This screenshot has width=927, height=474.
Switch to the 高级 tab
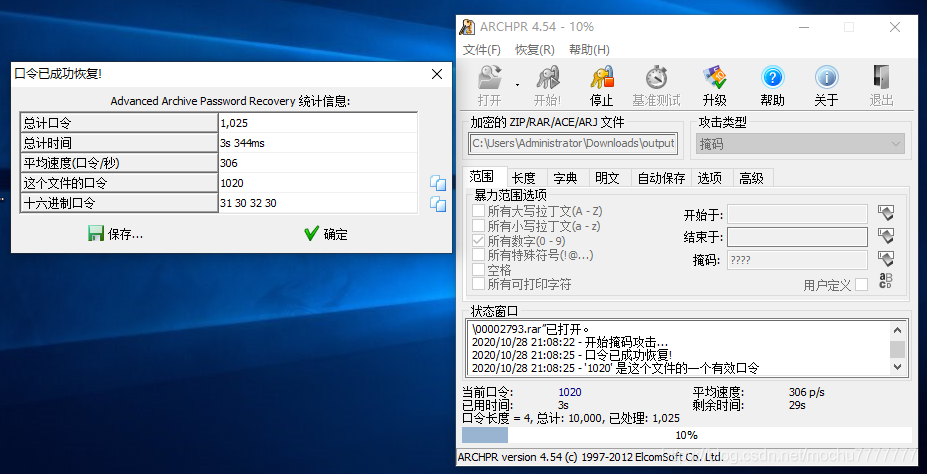tap(751, 178)
